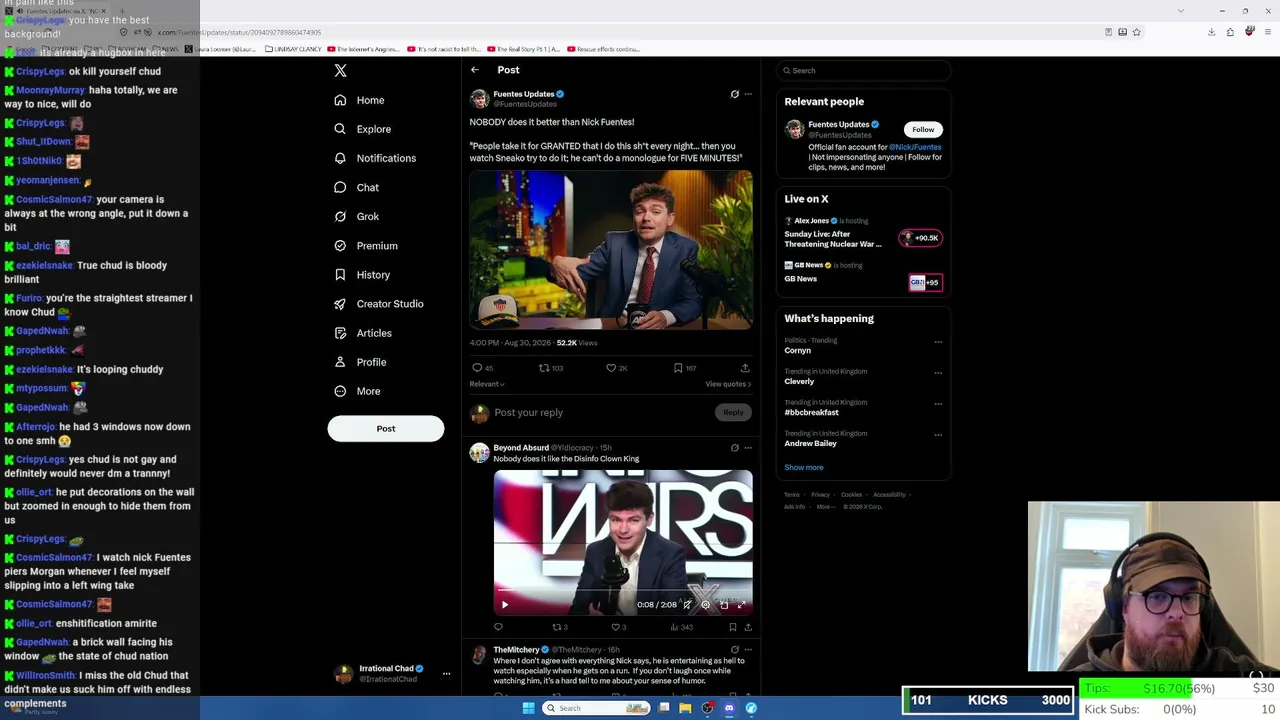Image resolution: width=1280 pixels, height=720 pixels.
Task: Enter fullscreen on the Beyond Absurd video
Action: click(741, 604)
